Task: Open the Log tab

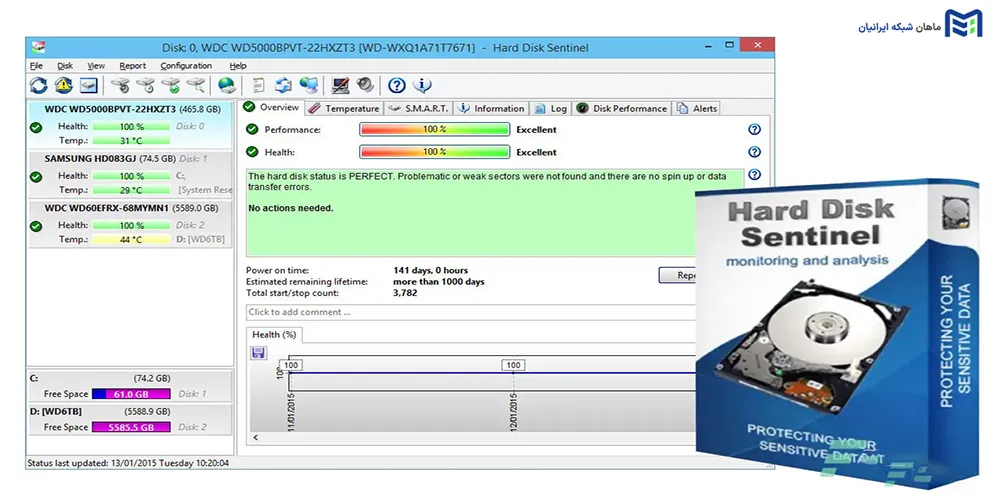Action: pyautogui.click(x=550, y=108)
